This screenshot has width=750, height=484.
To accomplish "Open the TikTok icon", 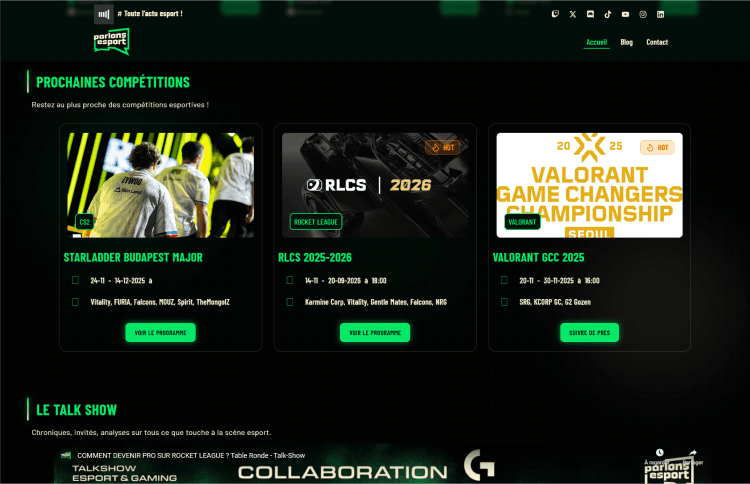I will pos(608,14).
